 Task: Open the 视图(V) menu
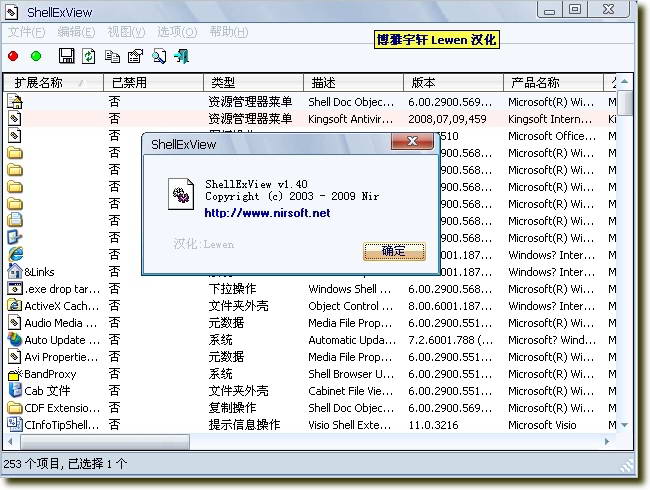tap(126, 32)
